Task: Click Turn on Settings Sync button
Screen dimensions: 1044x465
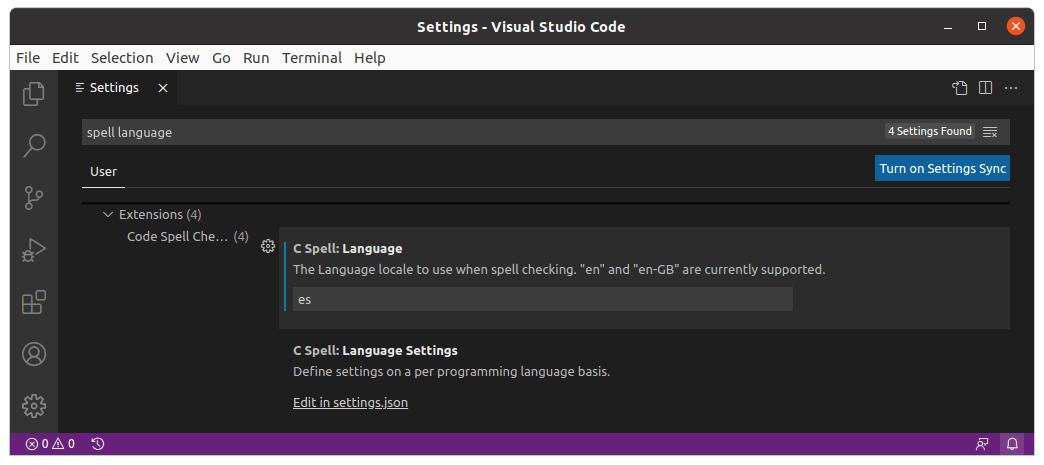Action: pos(942,168)
